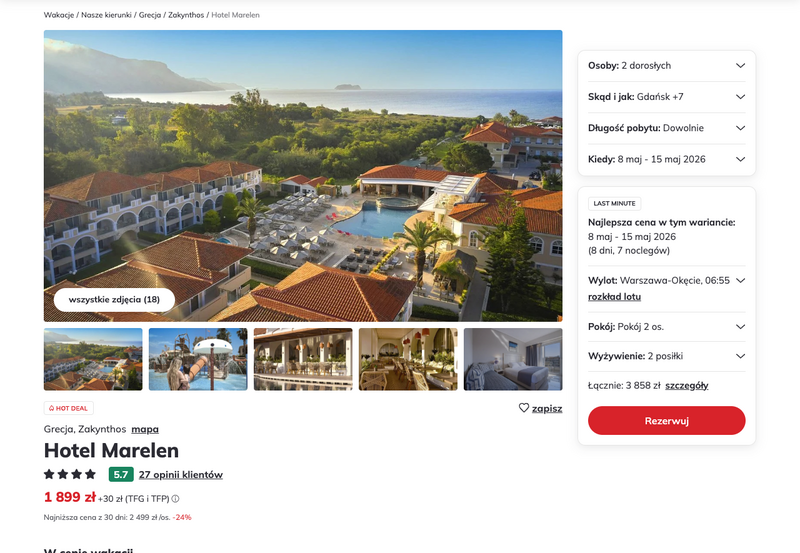The image size is (800, 553).
Task: Expand the Osoby dropdown chevron
Action: 740,65
